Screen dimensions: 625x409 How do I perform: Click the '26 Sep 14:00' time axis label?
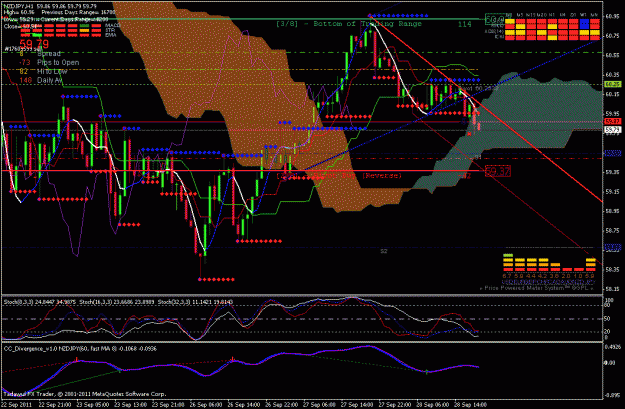click(x=244, y=404)
